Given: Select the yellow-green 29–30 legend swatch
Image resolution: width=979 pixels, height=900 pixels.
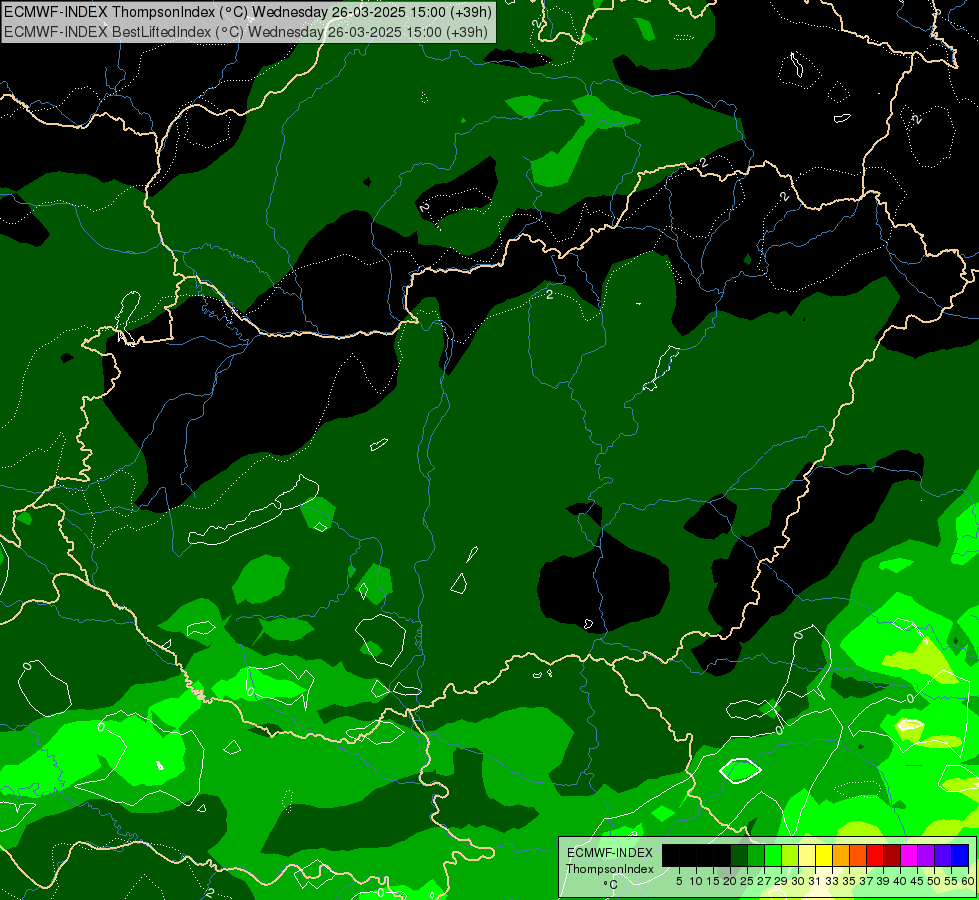Looking at the screenshot, I should pyautogui.click(x=790, y=855).
